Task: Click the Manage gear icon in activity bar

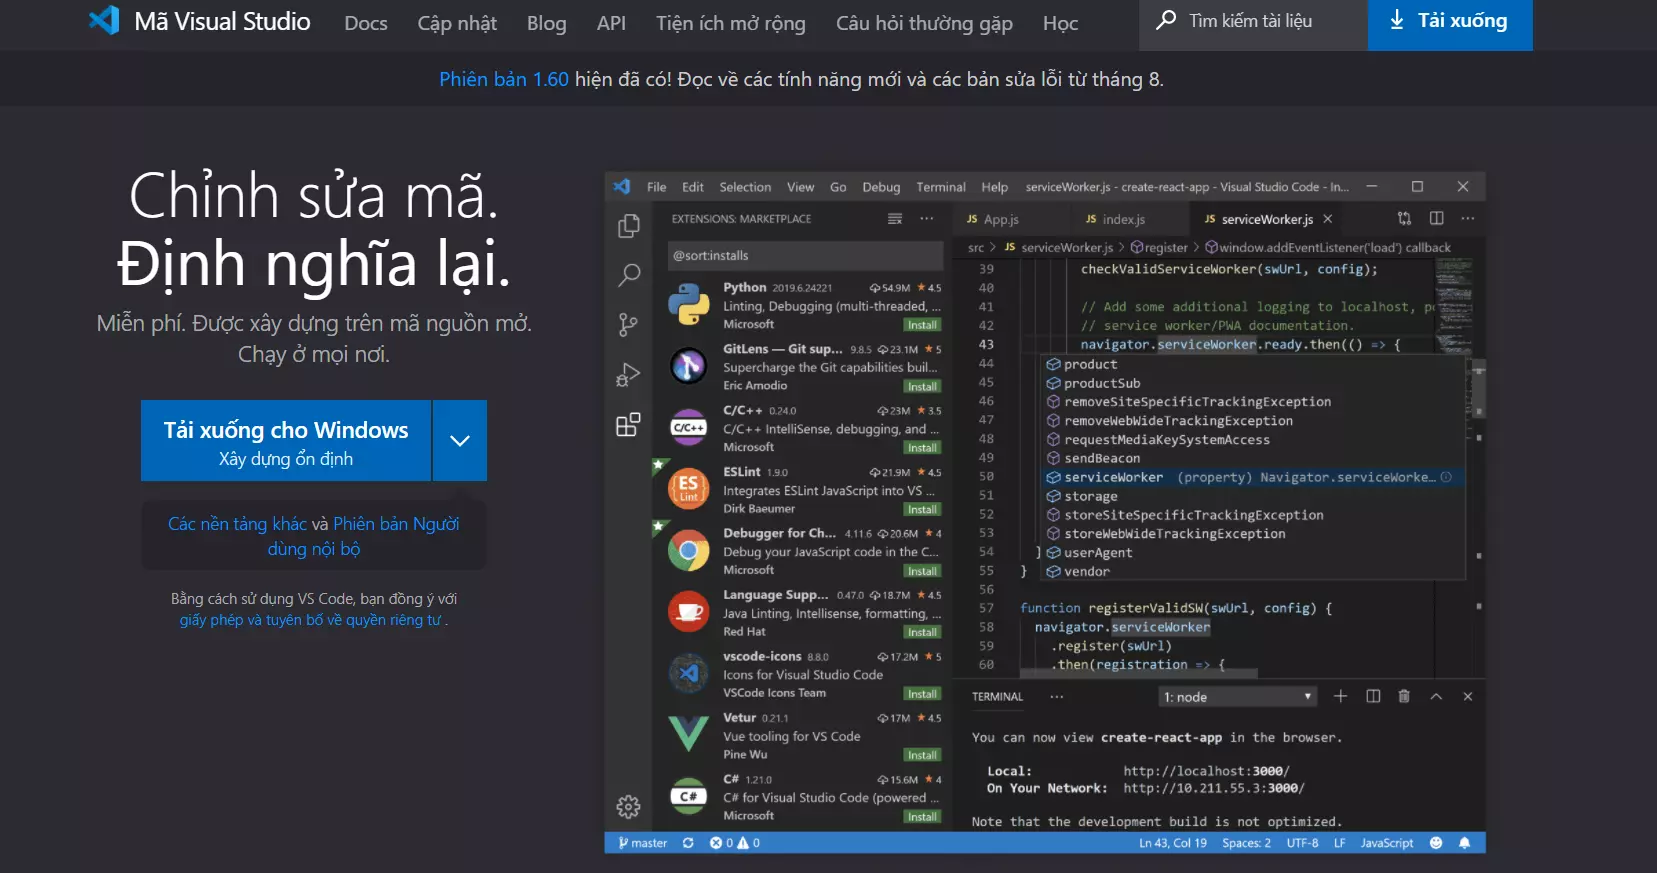Action: pyautogui.click(x=628, y=806)
